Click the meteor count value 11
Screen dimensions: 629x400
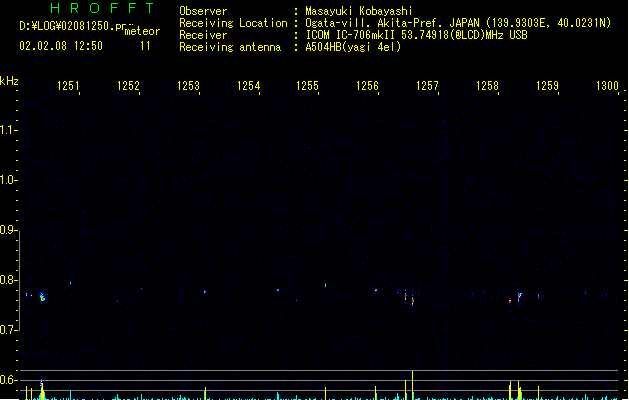click(x=145, y=46)
